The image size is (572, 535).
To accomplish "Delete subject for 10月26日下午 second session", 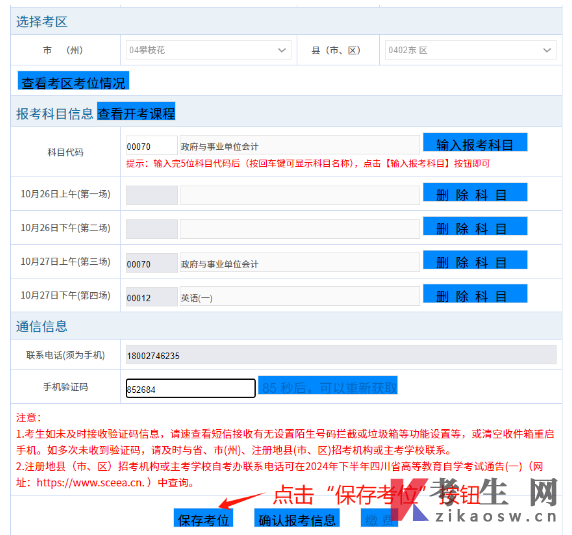I will click(x=475, y=226).
